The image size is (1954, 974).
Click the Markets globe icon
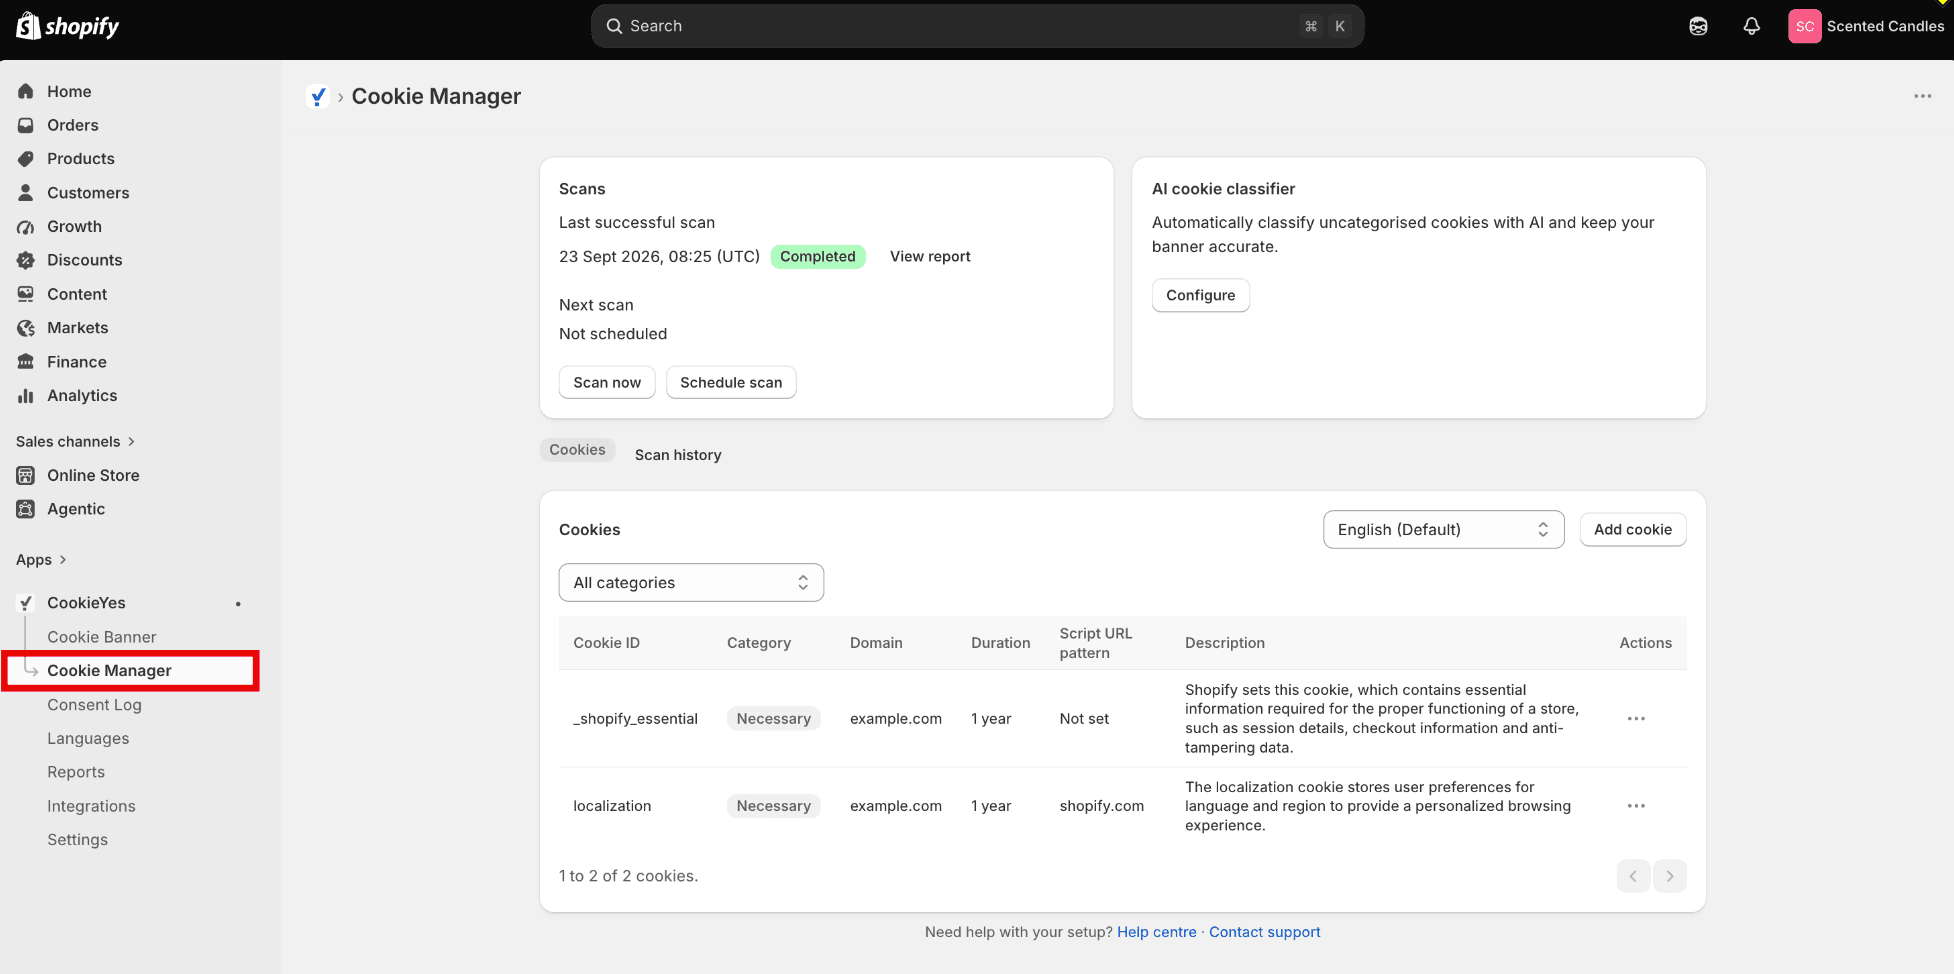pos(26,328)
